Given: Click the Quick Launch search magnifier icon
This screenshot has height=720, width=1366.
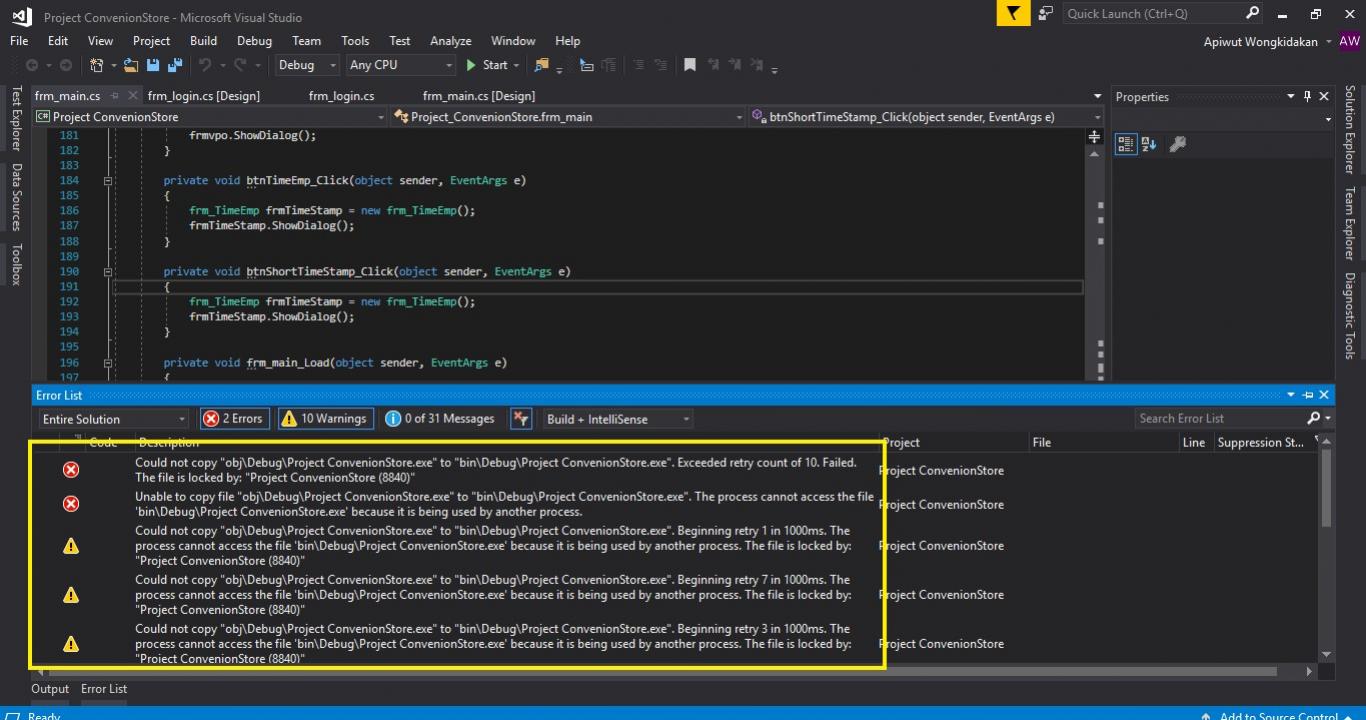Looking at the screenshot, I should click(x=1252, y=13).
